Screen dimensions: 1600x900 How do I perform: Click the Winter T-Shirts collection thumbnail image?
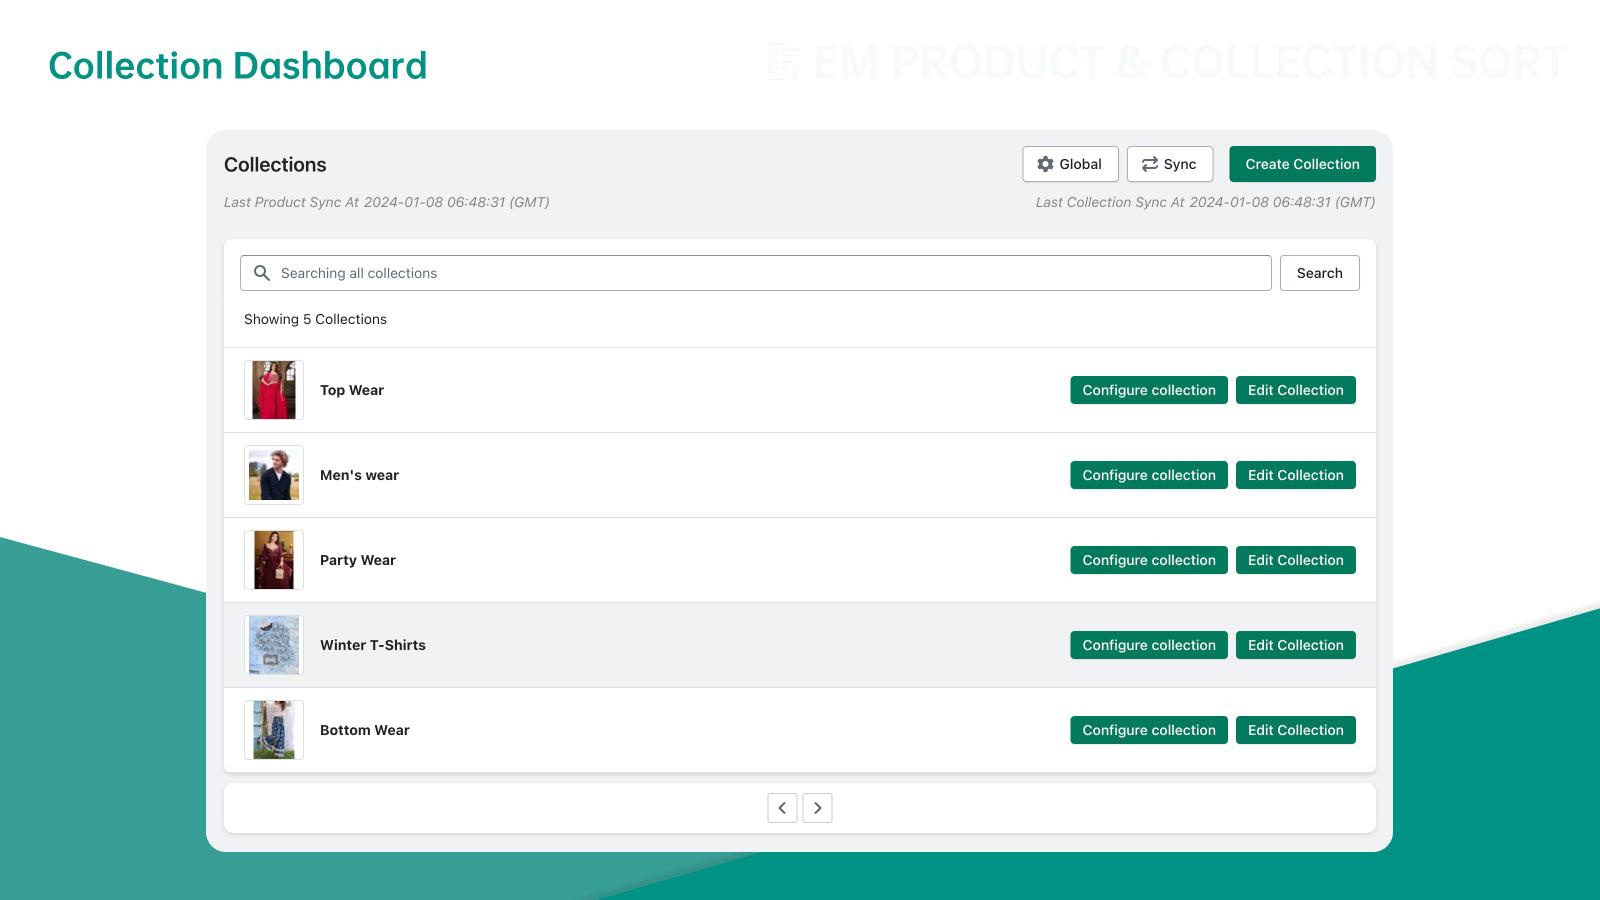pyautogui.click(x=273, y=645)
